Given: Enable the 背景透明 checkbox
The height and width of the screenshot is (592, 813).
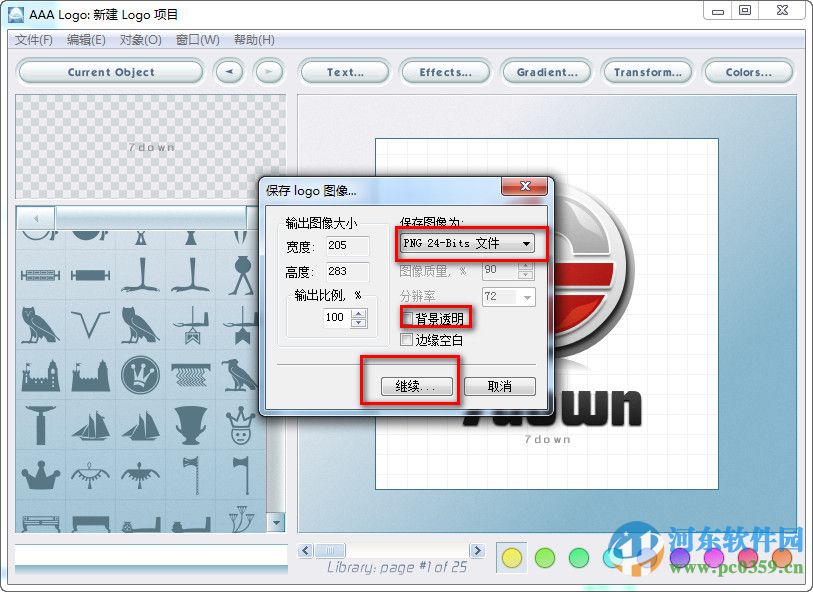Looking at the screenshot, I should click(x=408, y=318).
